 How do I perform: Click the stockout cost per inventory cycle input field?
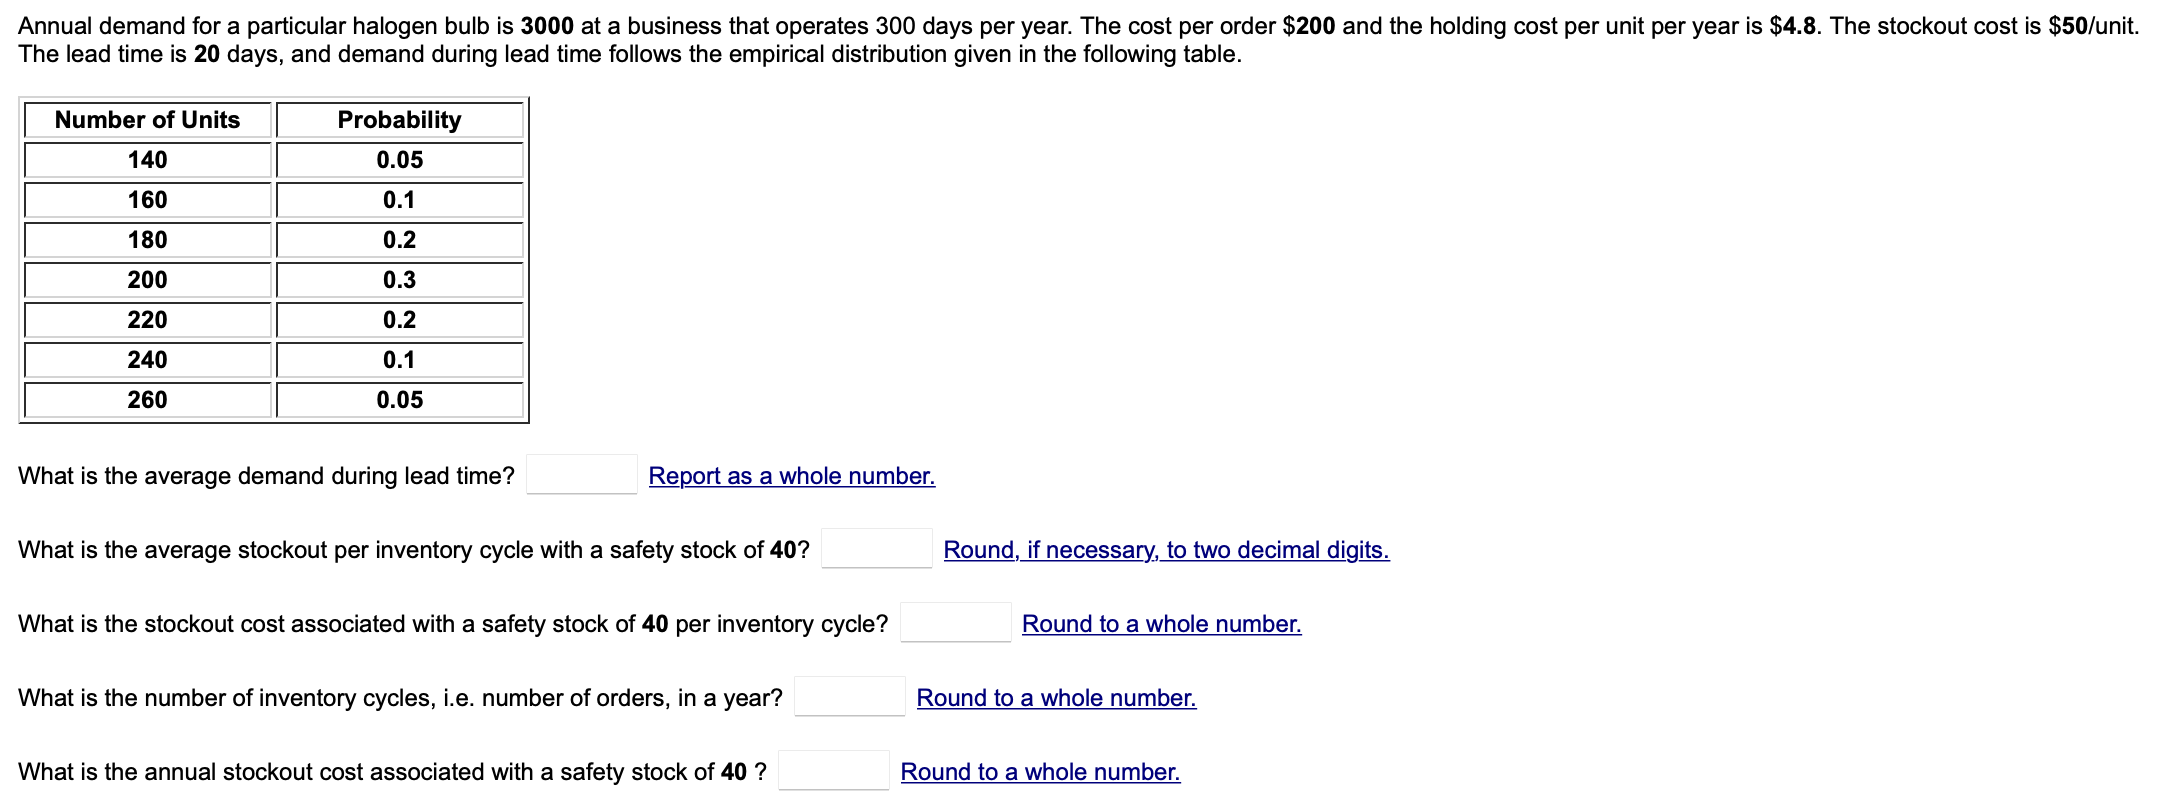(955, 622)
